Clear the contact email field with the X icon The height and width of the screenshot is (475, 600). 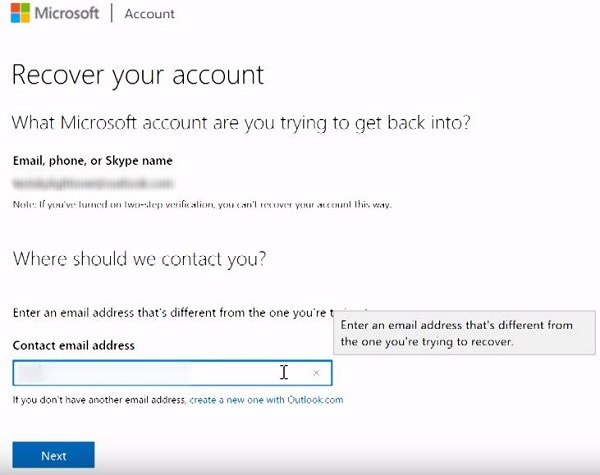tap(316, 373)
